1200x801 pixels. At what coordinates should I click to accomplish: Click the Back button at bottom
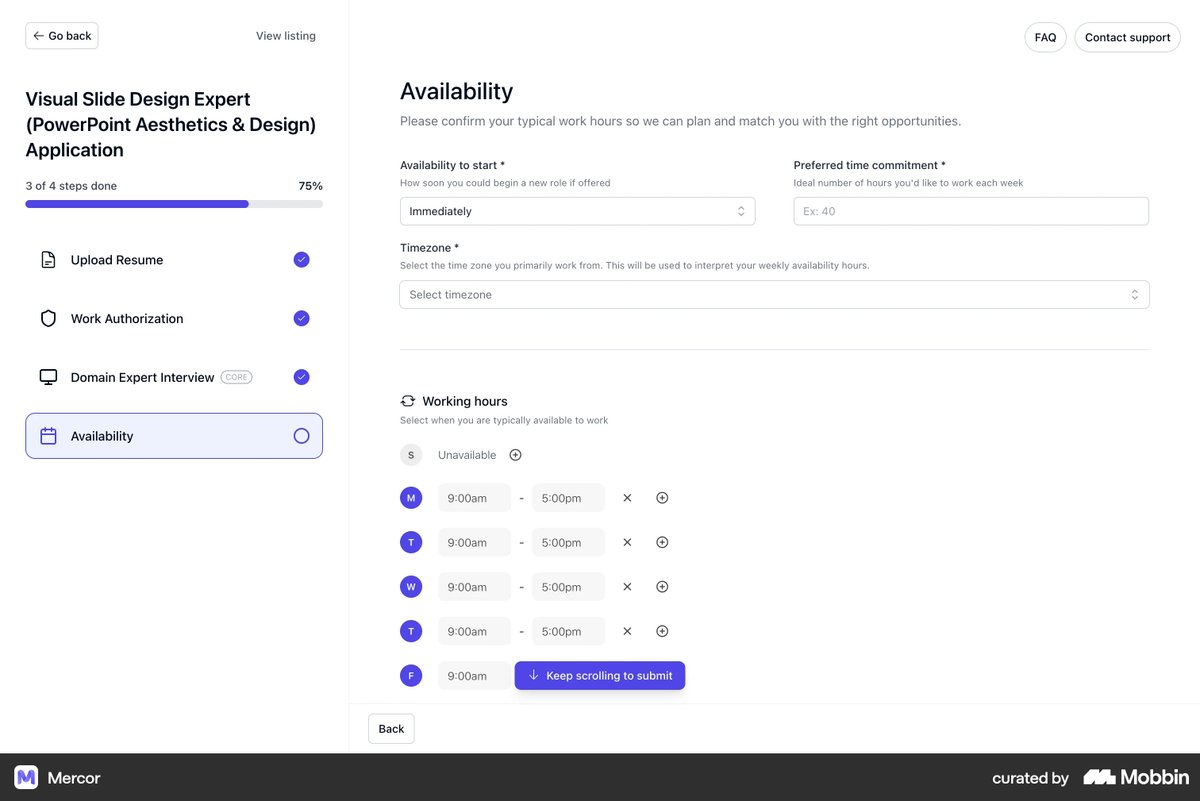click(391, 729)
